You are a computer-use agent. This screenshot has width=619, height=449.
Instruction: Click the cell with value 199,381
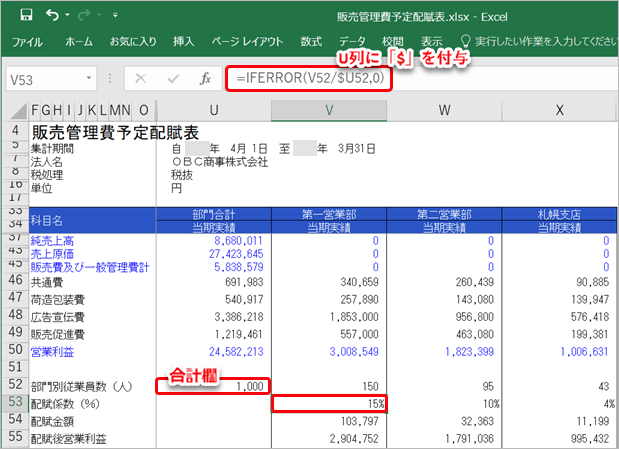click(589, 334)
